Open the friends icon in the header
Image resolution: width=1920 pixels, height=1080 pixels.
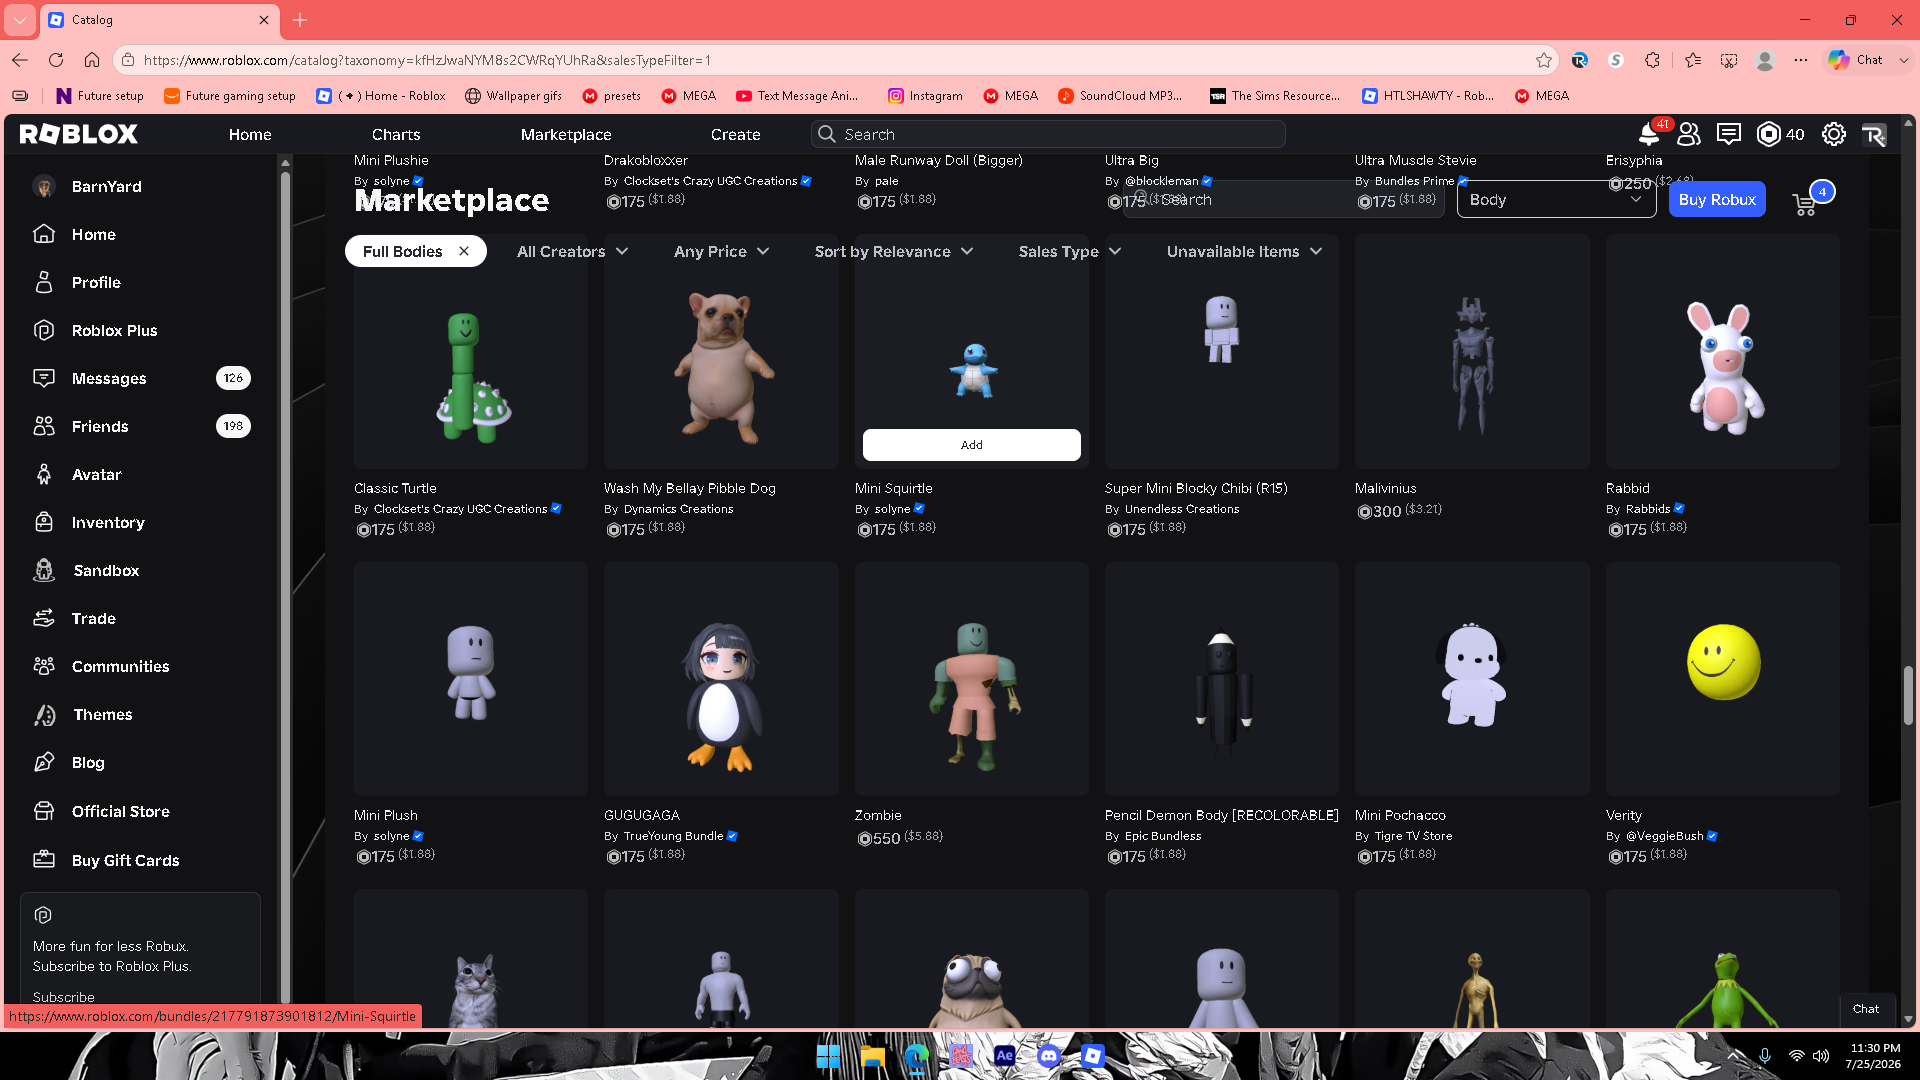point(1689,134)
